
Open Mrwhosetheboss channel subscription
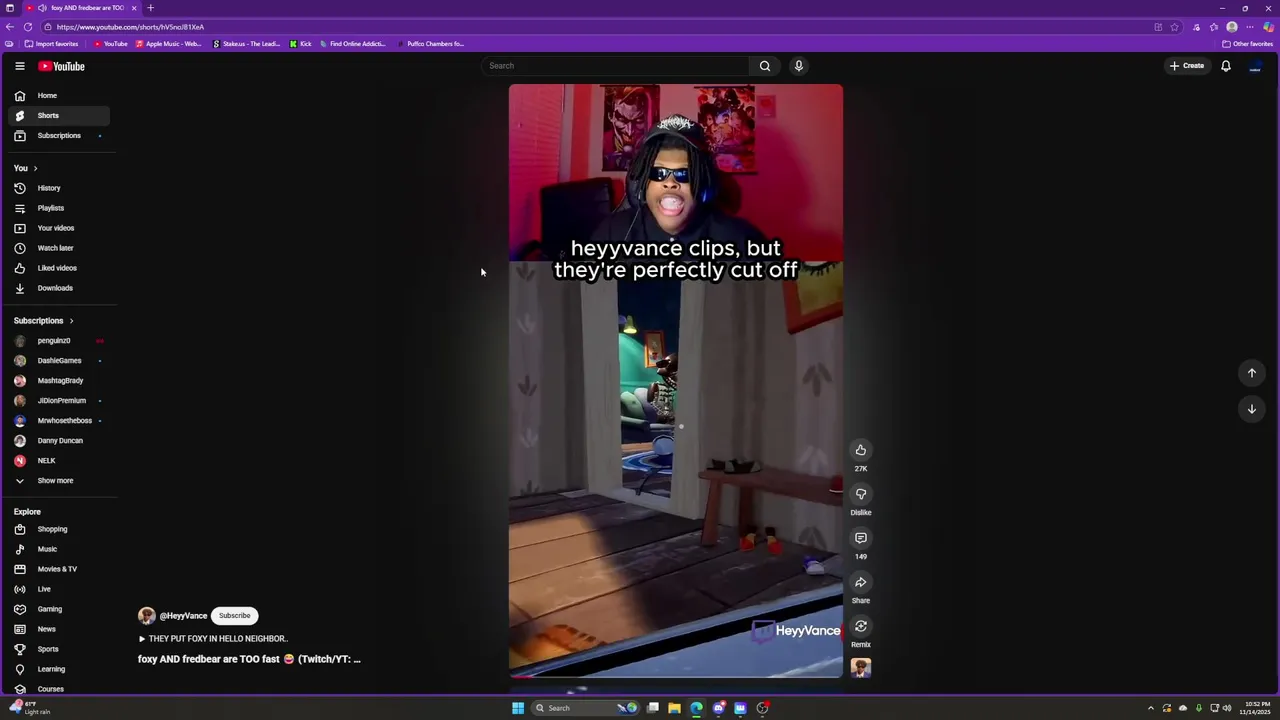pos(60,421)
